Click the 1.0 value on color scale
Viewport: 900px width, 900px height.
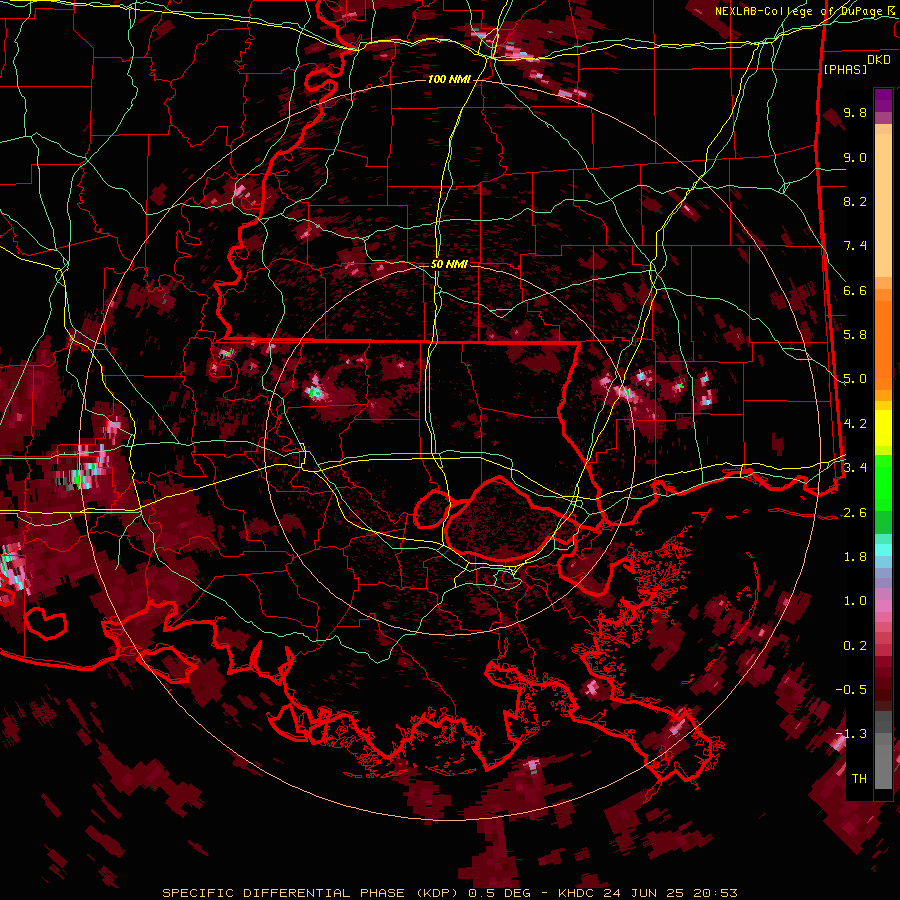(x=855, y=601)
